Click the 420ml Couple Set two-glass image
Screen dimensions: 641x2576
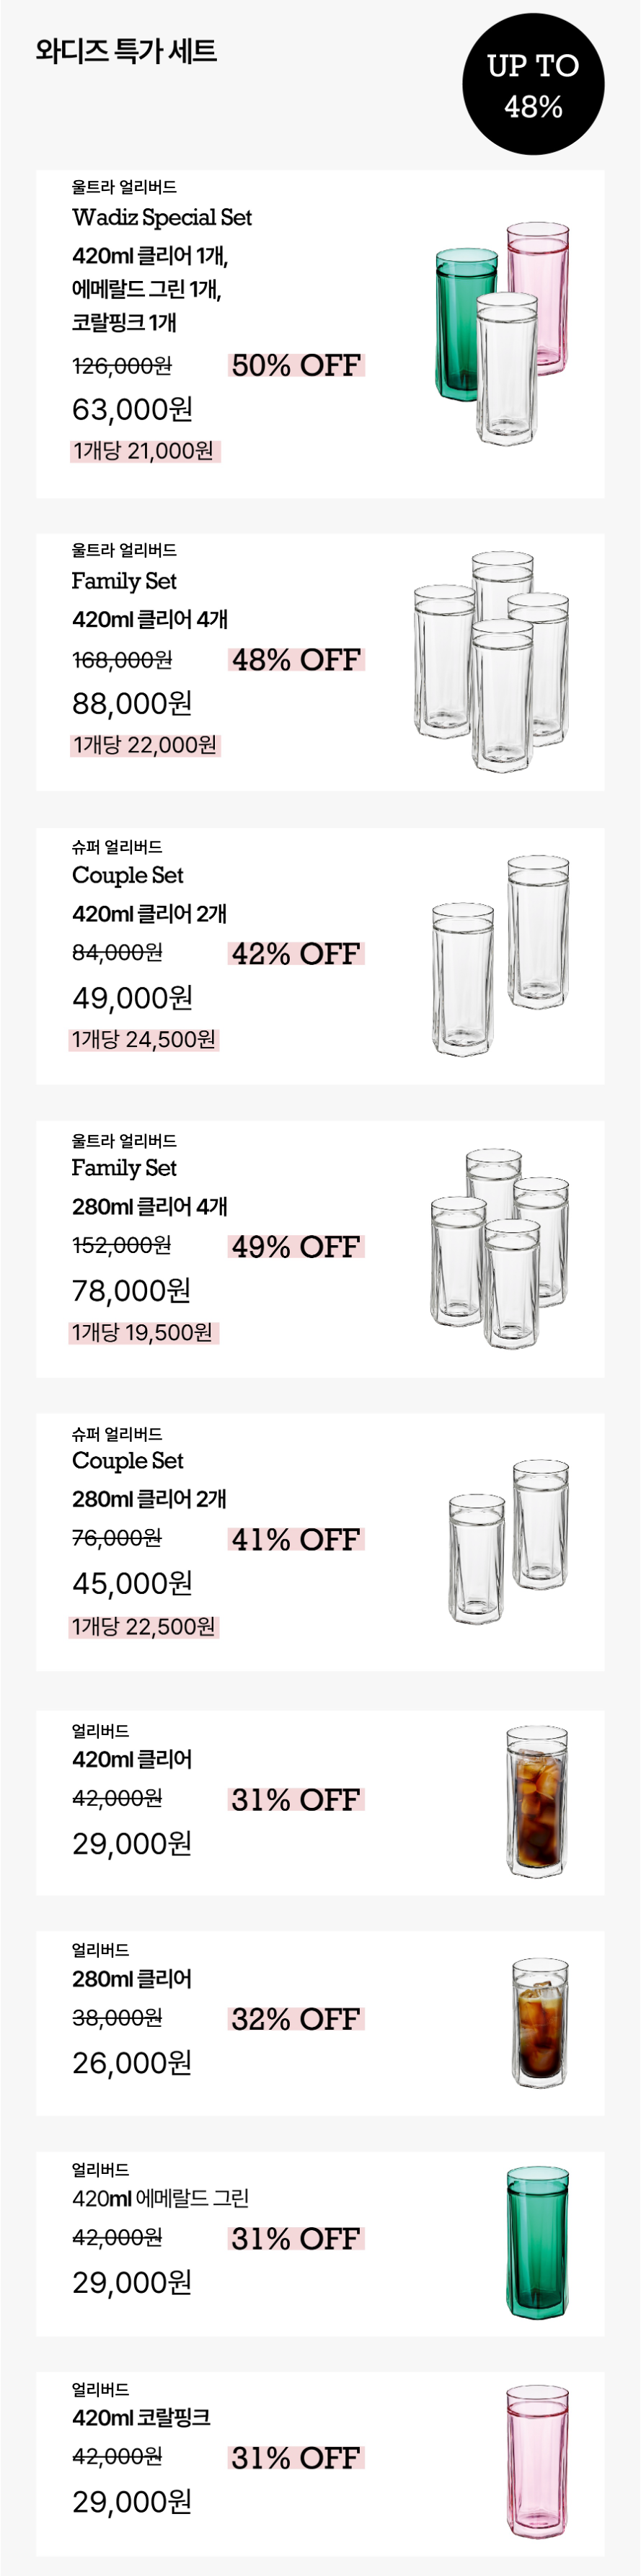pos(501,954)
